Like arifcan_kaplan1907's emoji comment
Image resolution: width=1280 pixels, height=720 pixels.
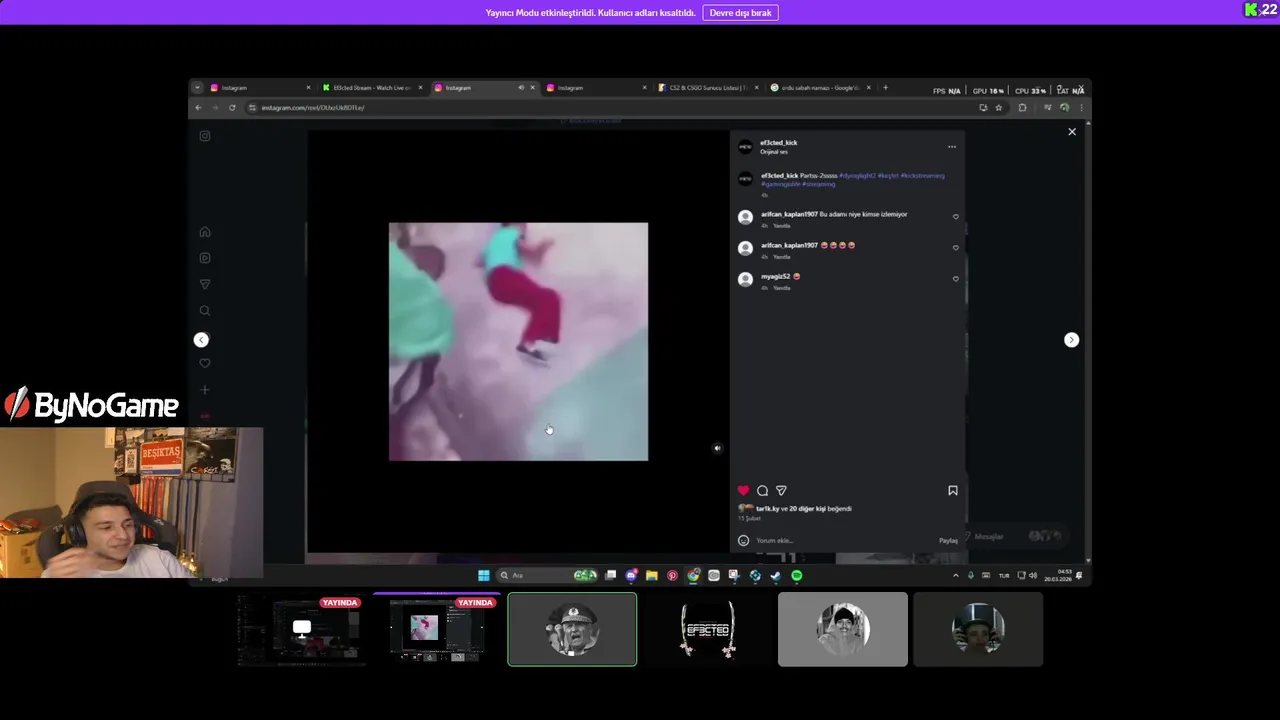point(956,248)
